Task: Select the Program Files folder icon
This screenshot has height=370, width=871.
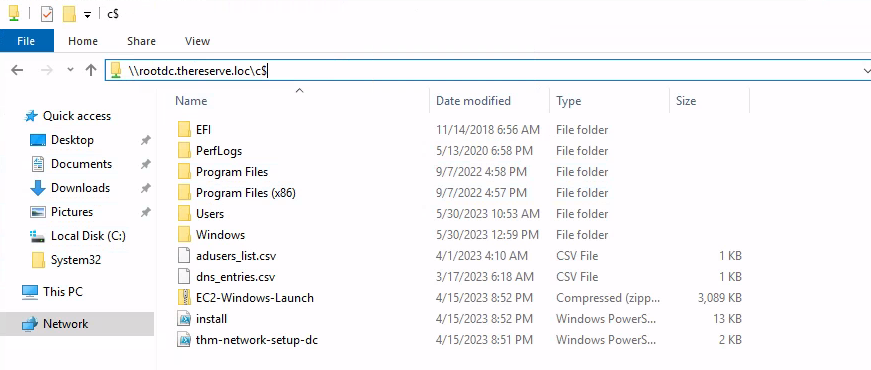Action: pyautogui.click(x=184, y=172)
